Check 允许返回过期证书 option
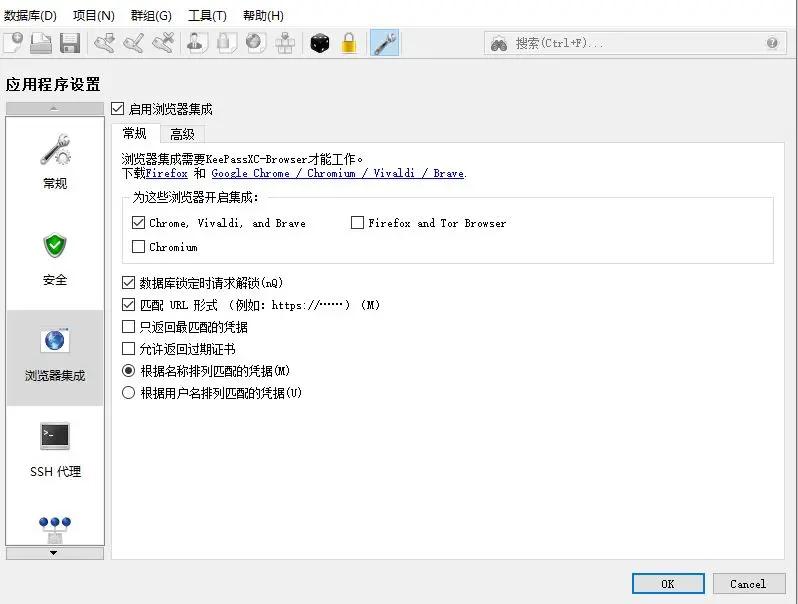The width and height of the screenshot is (798, 604). [128, 349]
